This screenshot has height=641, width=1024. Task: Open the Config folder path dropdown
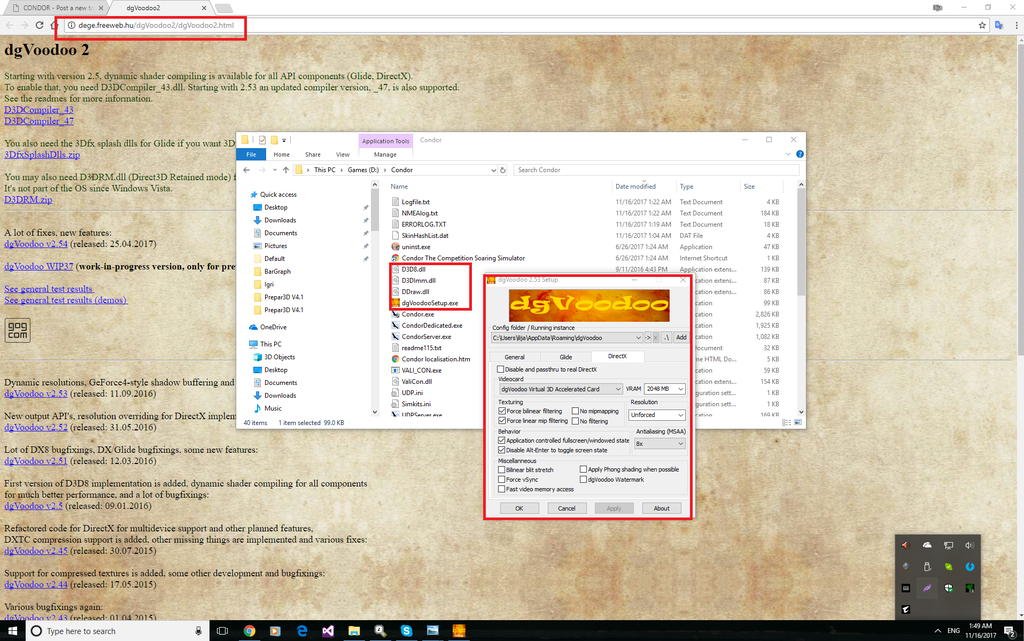pos(638,337)
